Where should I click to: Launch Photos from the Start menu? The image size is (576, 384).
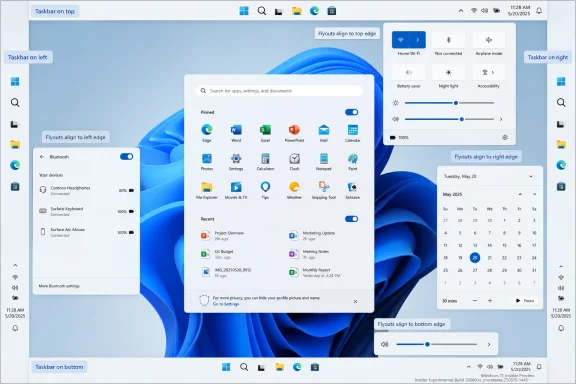tap(207, 161)
